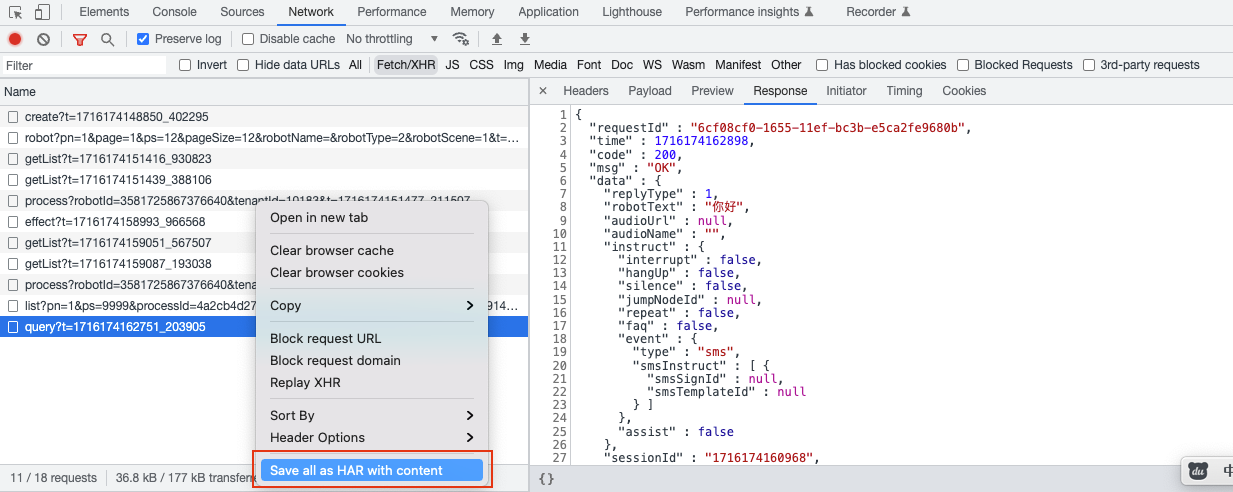This screenshot has height=492, width=1233.
Task: Stop recording network log red button
Action: 15,39
